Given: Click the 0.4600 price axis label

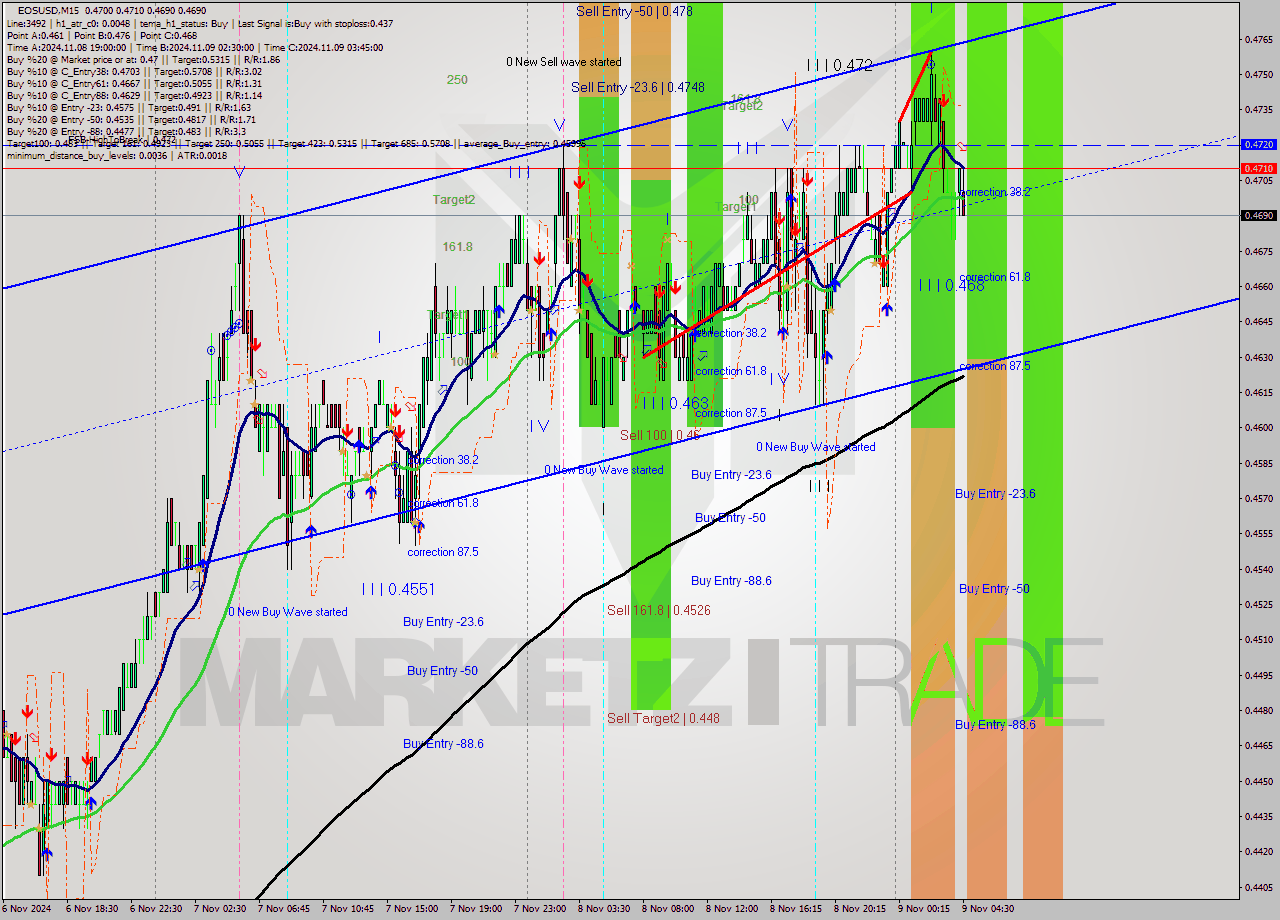Looking at the screenshot, I should [x=1257, y=427].
